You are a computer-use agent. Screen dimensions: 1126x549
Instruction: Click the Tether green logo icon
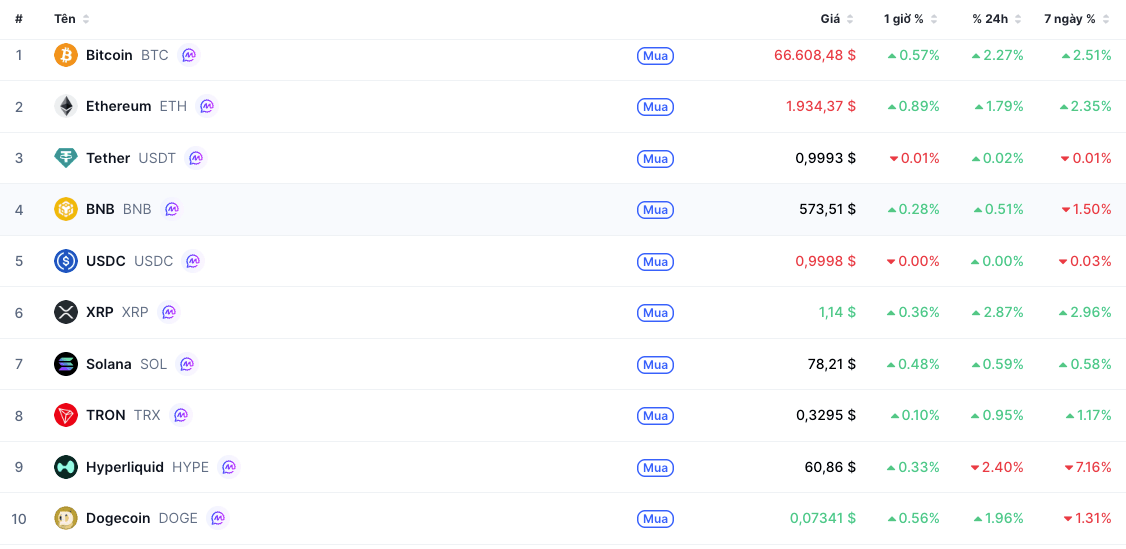tap(66, 158)
